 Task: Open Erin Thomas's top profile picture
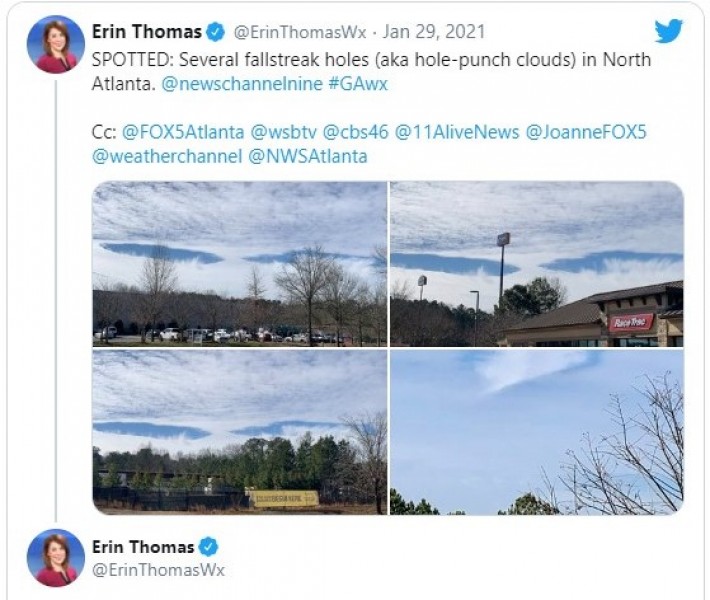[x=56, y=44]
